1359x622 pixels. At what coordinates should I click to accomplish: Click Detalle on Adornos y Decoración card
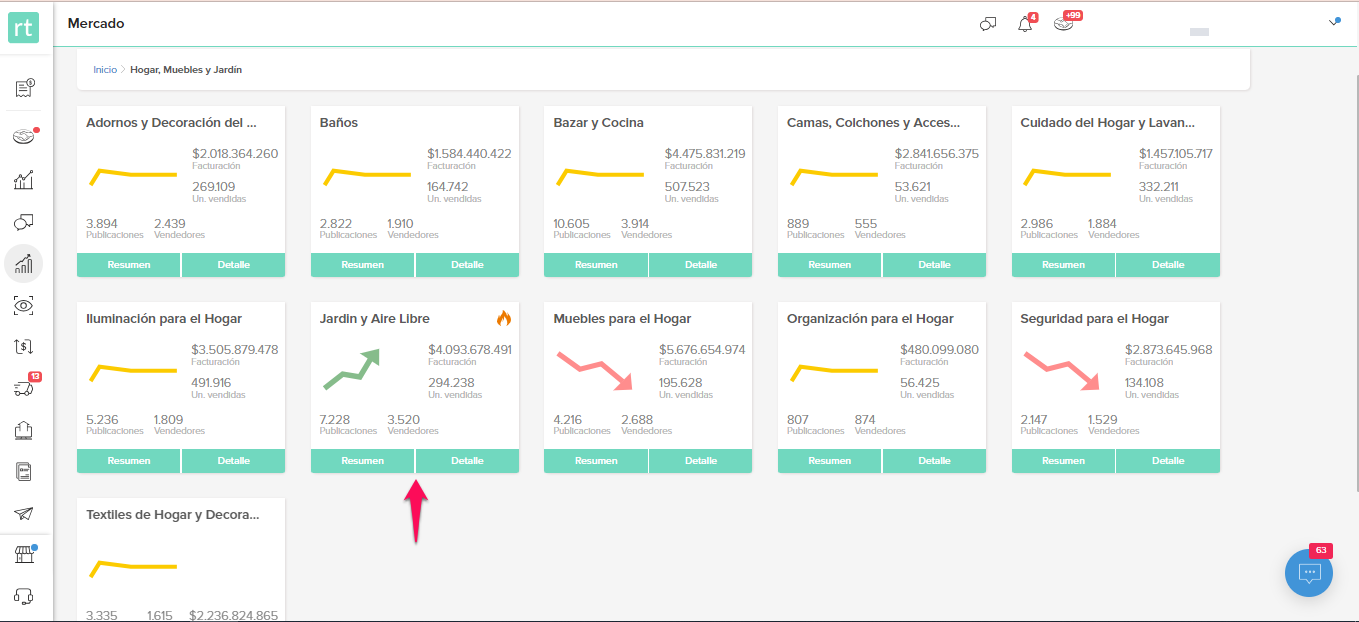click(x=233, y=265)
